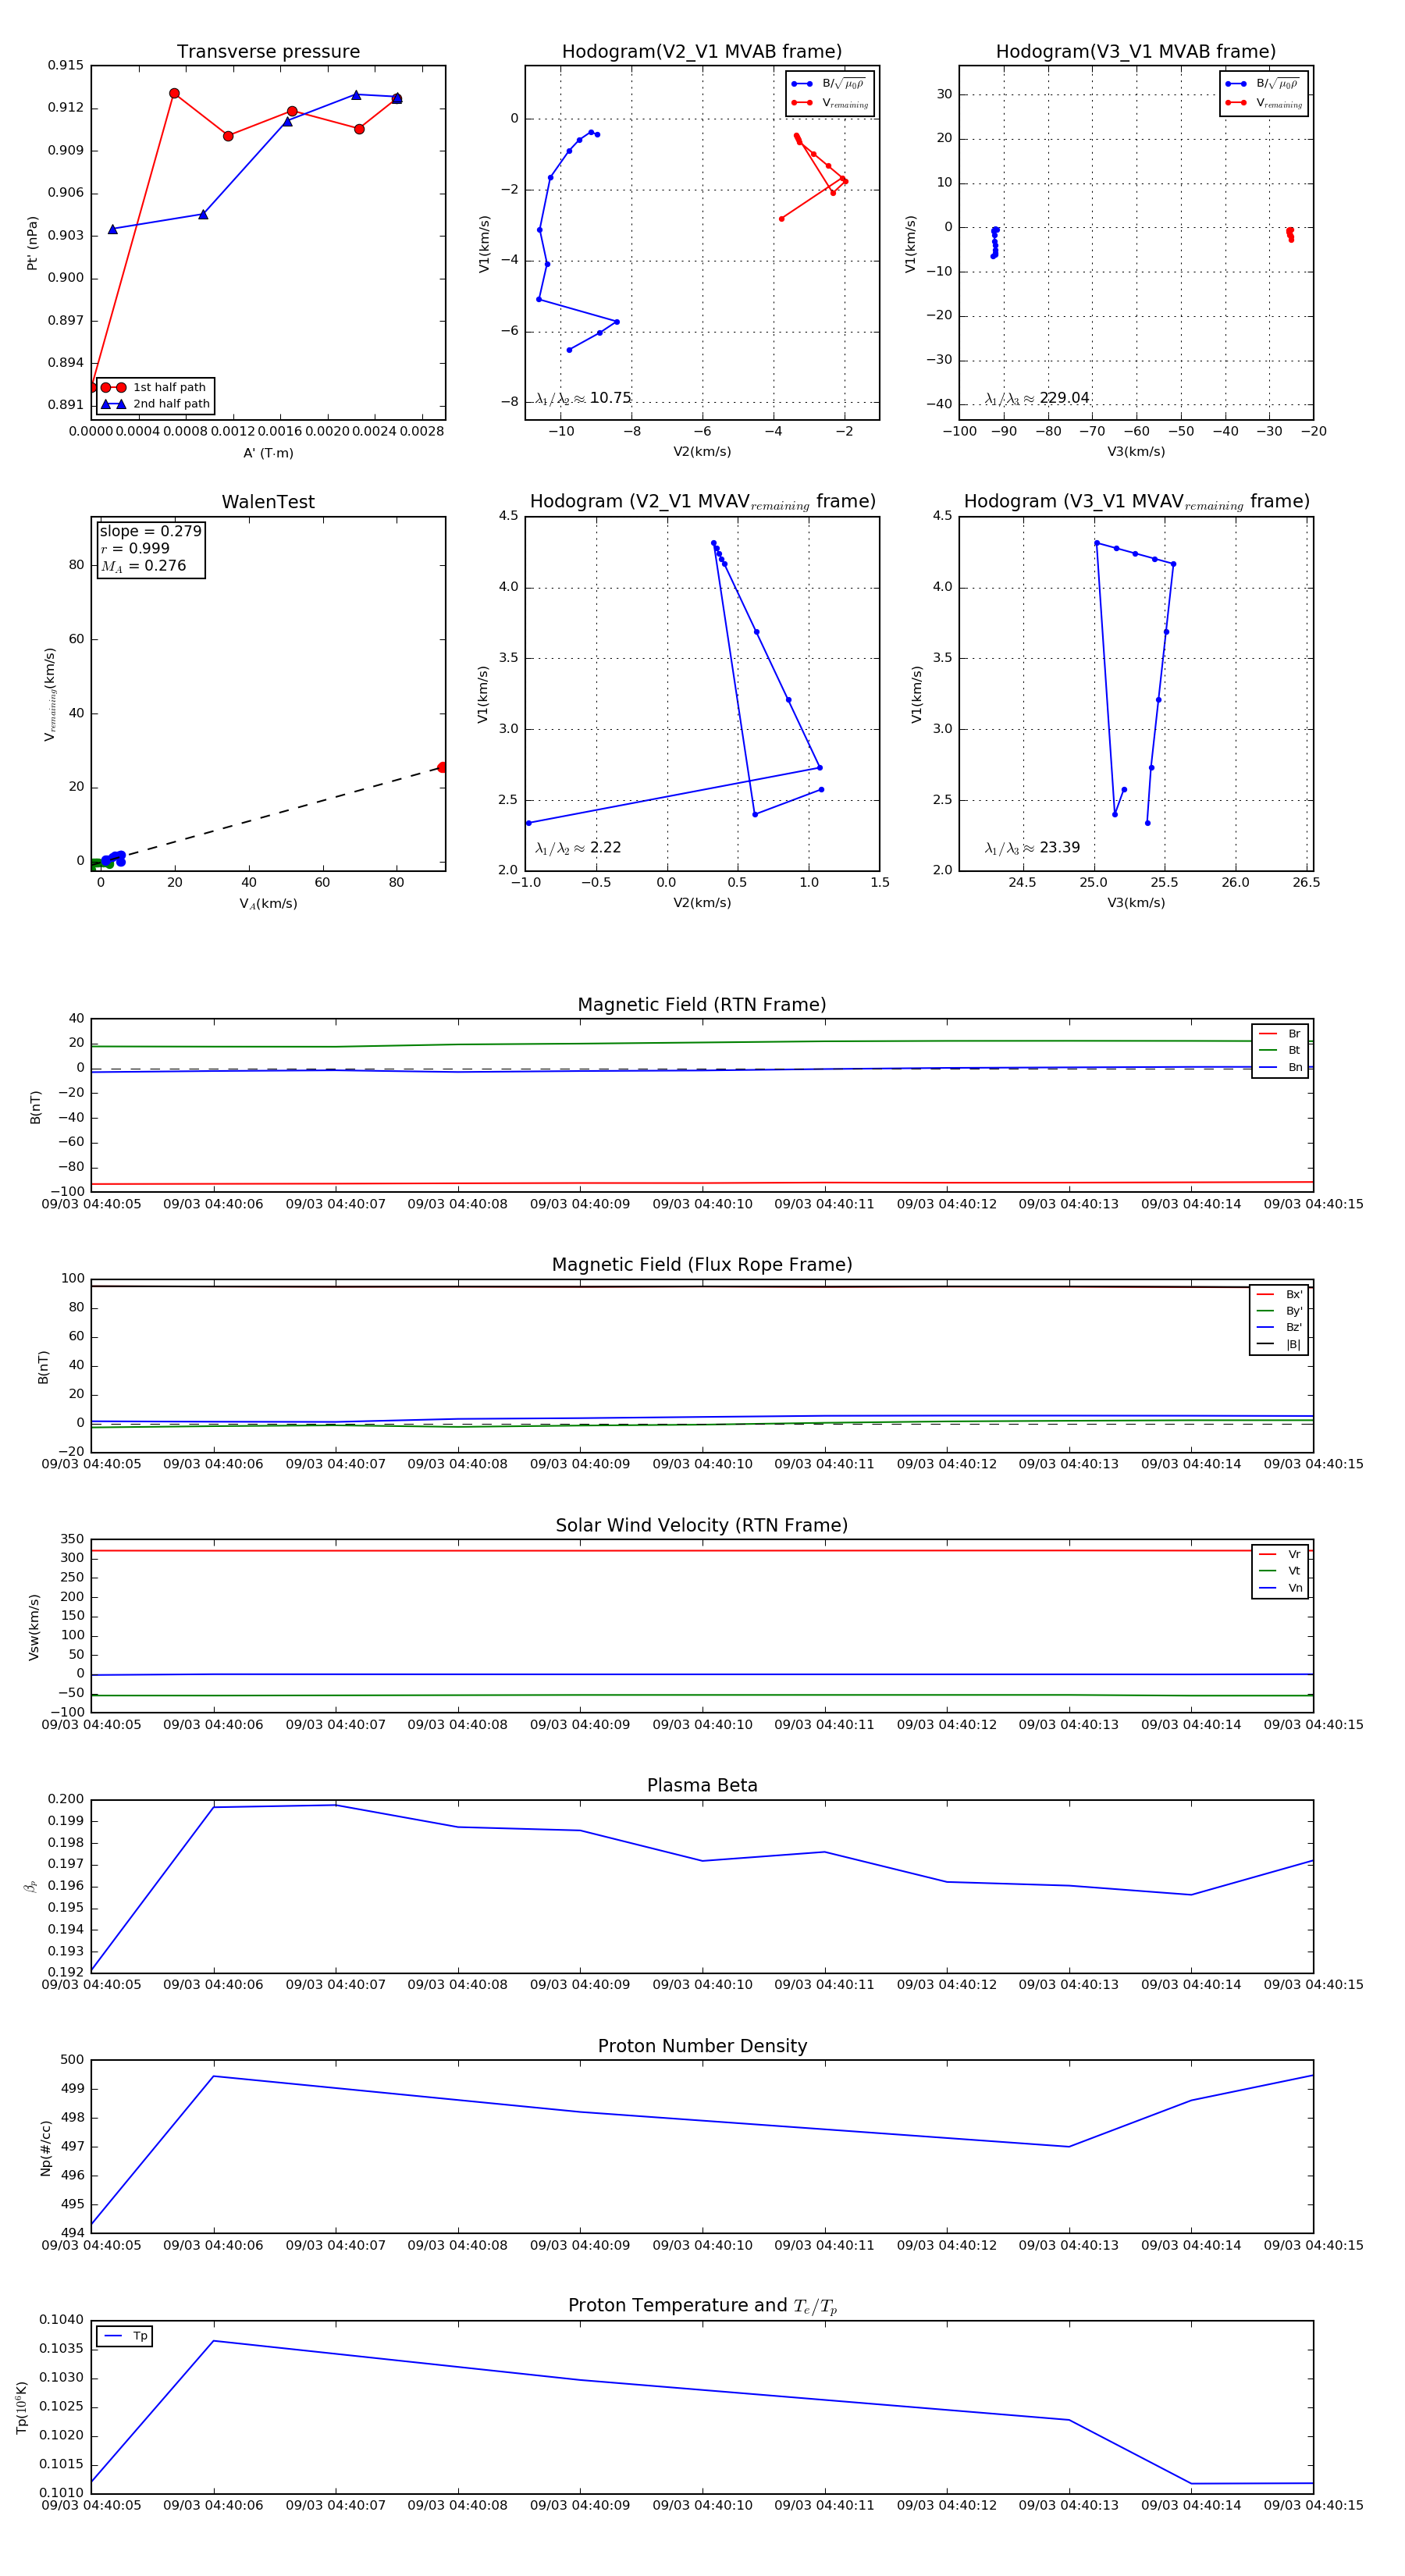Click the 'Plasma Beta' title
This screenshot has width=1405, height=2576.
(x=702, y=1785)
